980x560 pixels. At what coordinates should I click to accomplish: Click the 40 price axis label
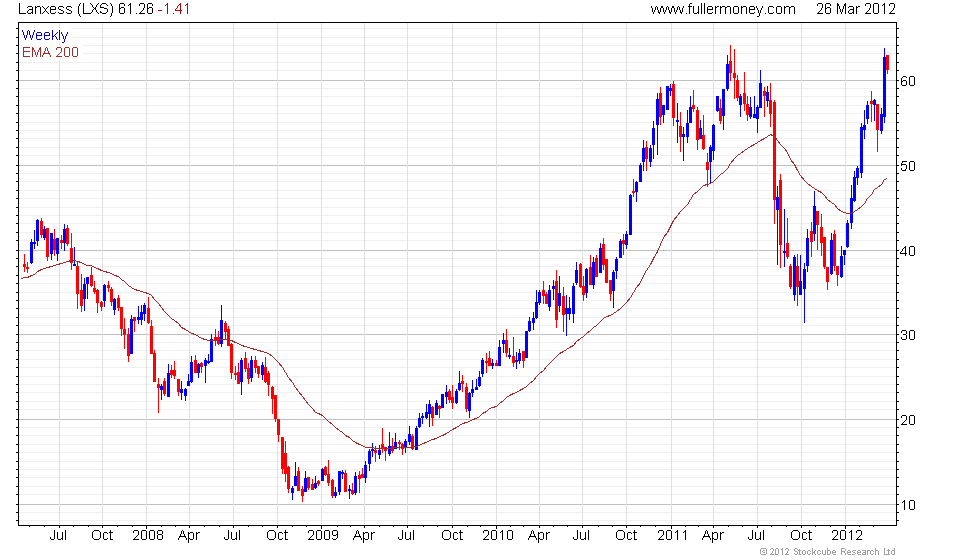tap(908, 251)
